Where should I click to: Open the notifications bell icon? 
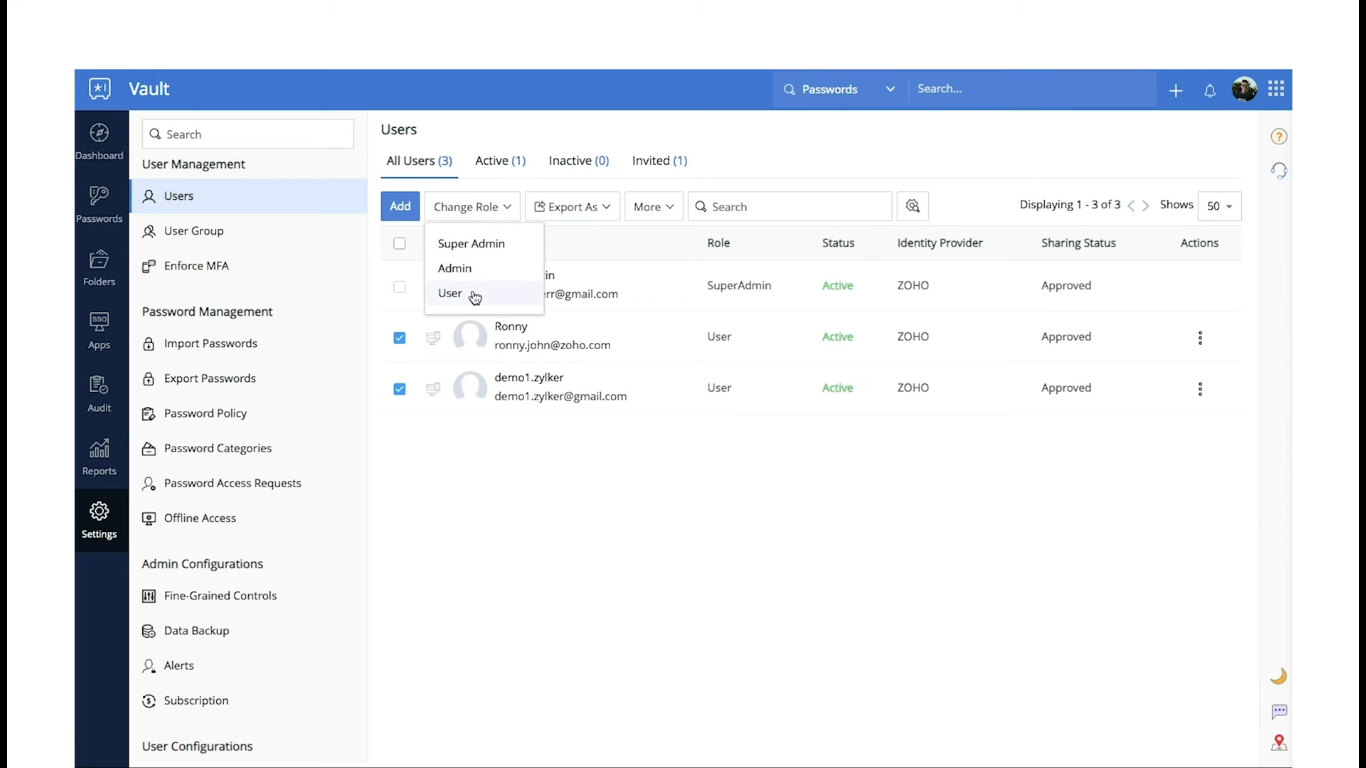(x=1210, y=90)
